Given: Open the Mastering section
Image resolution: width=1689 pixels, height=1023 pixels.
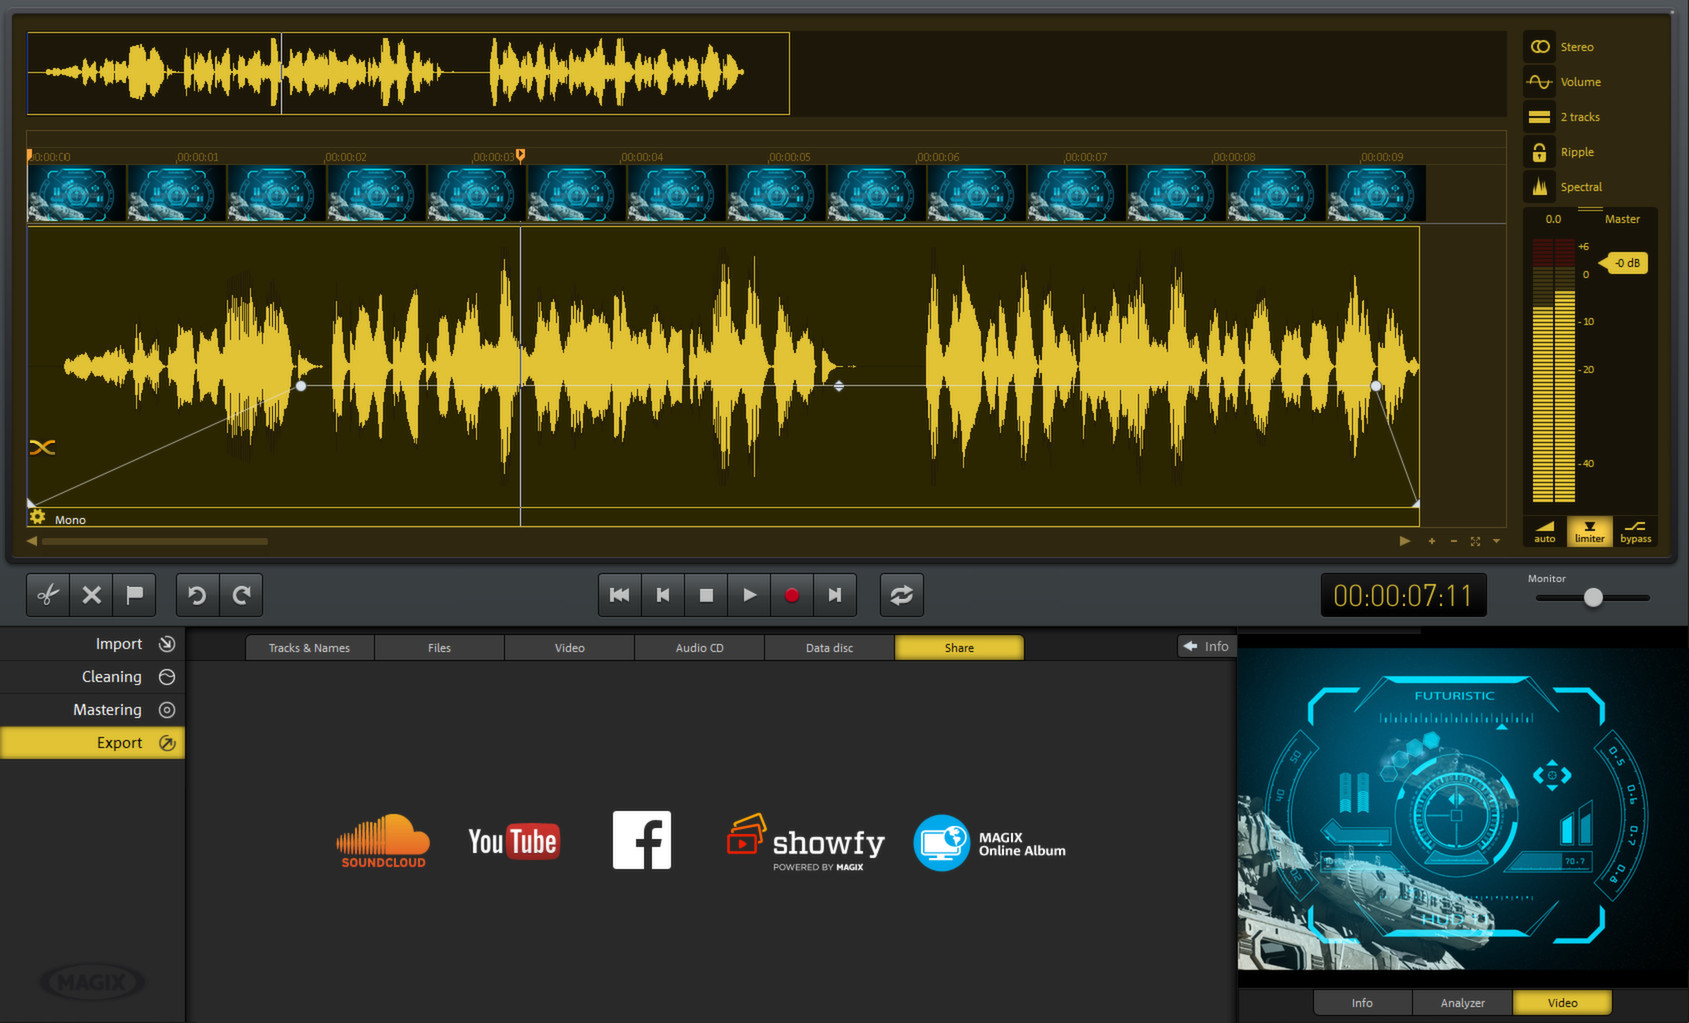Looking at the screenshot, I should tap(92, 710).
